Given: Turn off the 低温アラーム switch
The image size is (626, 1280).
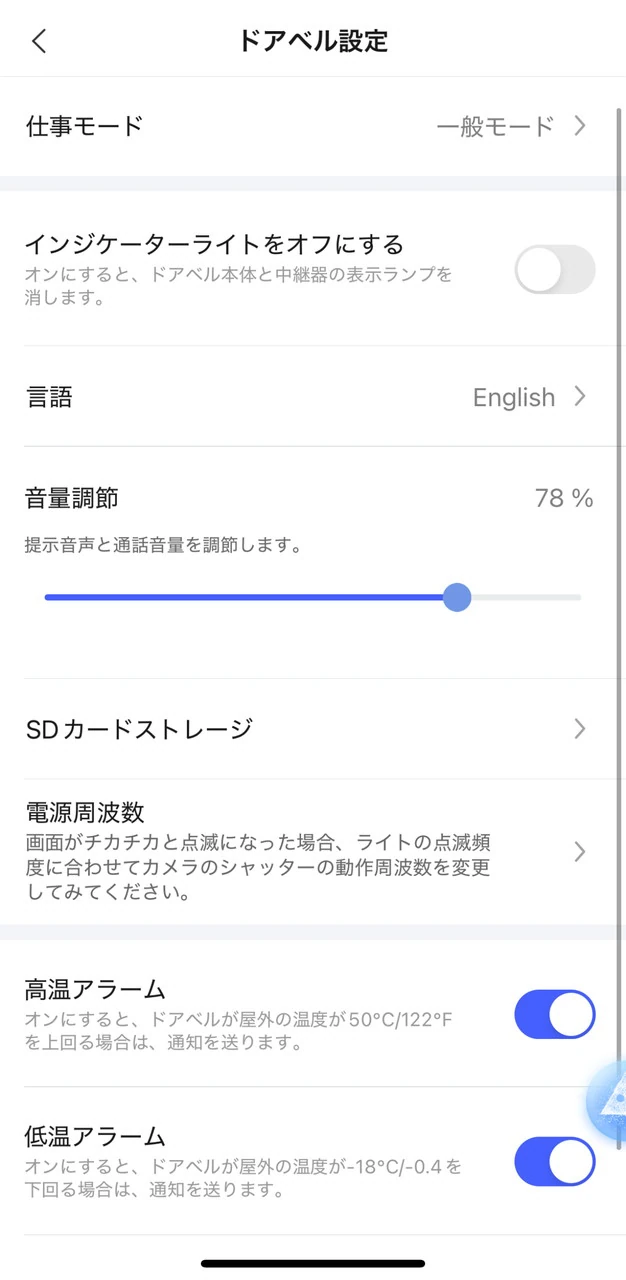Looking at the screenshot, I should (554, 1161).
